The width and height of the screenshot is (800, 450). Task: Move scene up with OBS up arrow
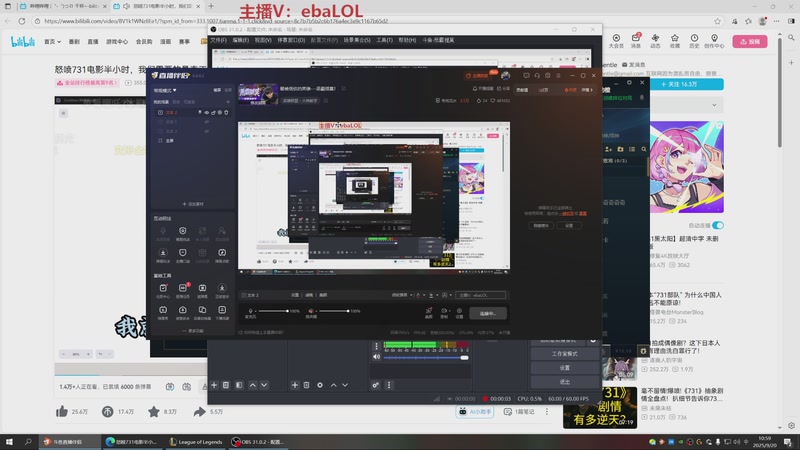[253, 385]
